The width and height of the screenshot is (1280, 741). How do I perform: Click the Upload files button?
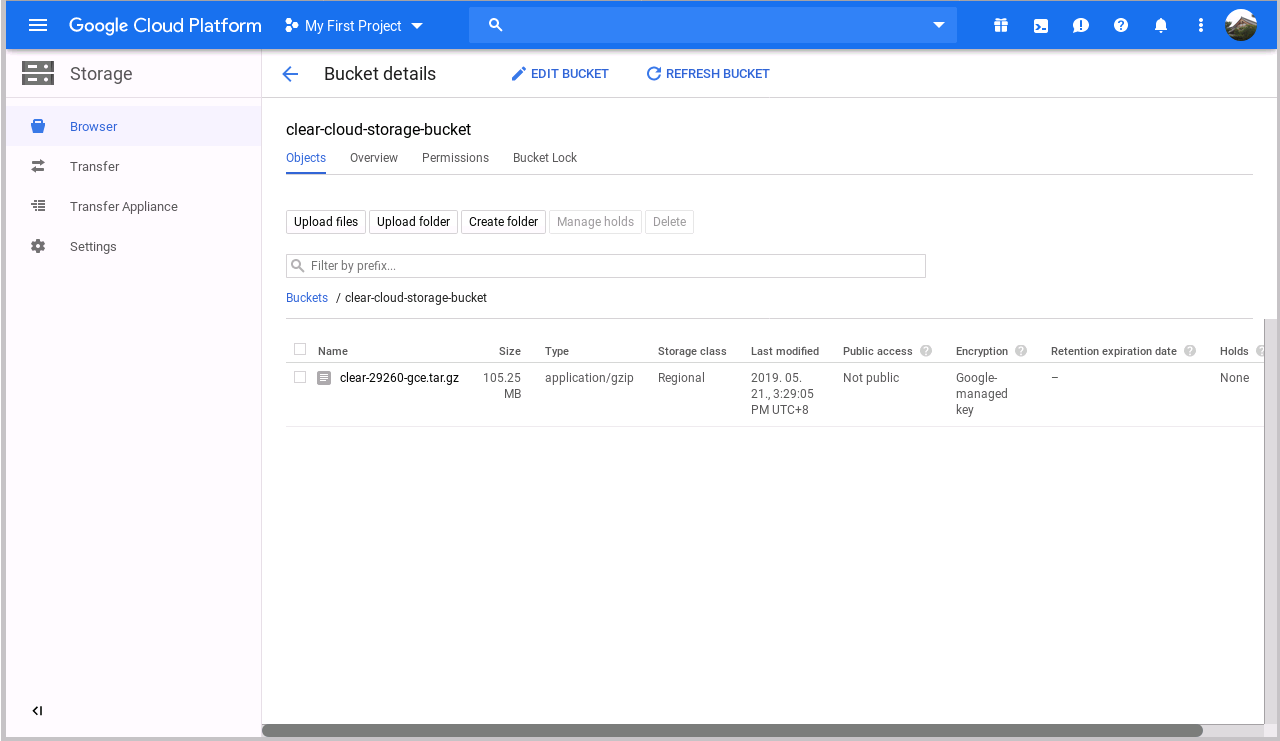326,222
